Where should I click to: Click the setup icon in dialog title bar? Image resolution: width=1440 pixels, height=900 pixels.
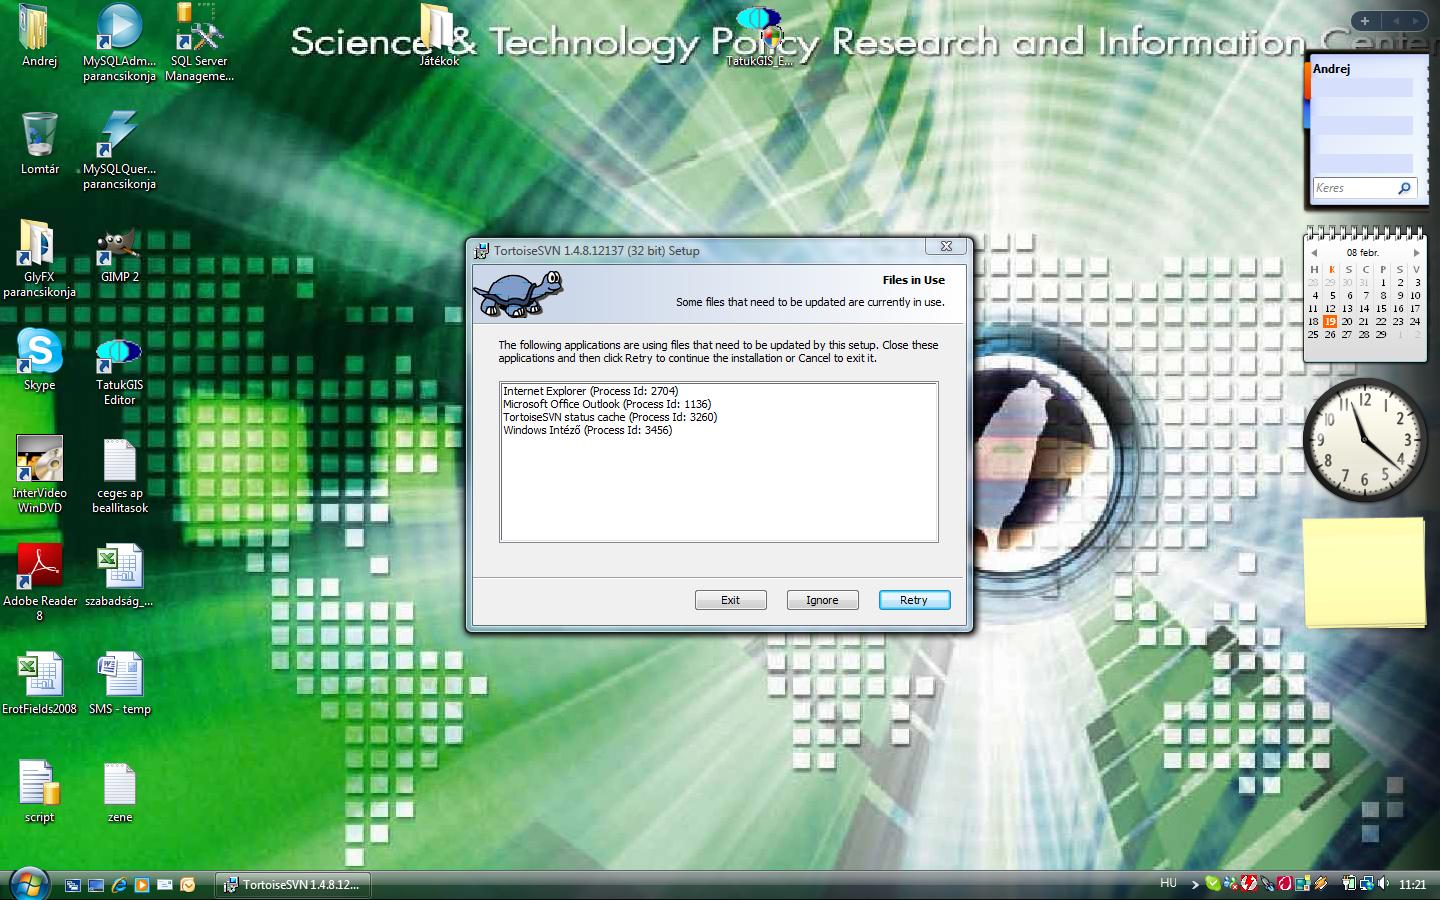[x=482, y=250]
